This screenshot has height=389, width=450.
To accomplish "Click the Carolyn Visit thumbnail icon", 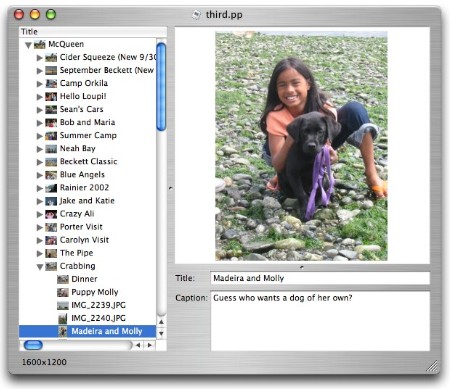I will [51, 240].
